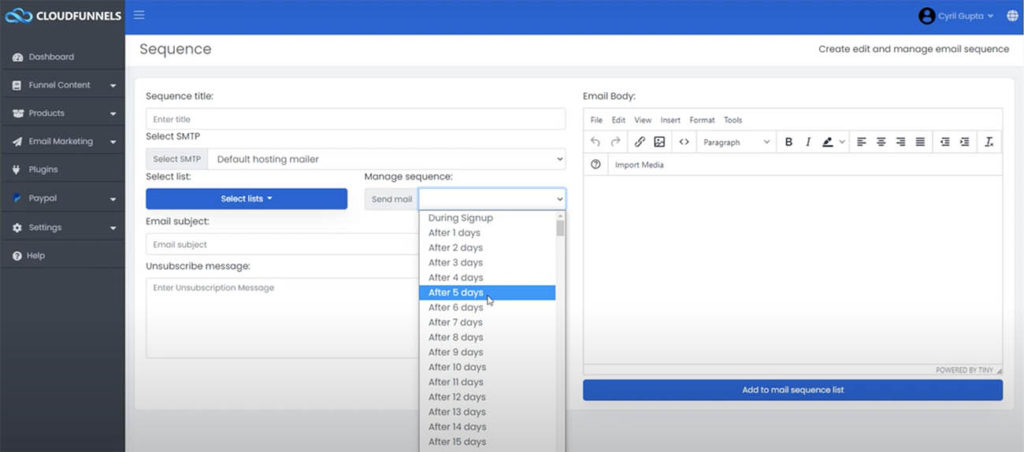
Task: Expand Funnel Content sidebar menu
Action: click(63, 85)
